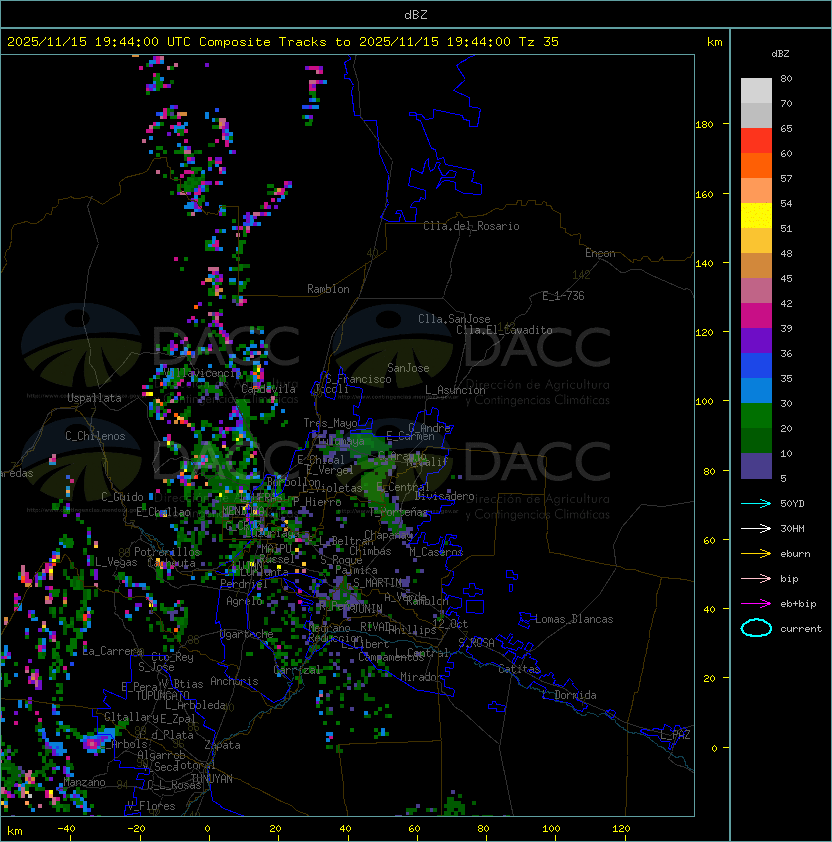Click the magenta eb+bip arrow in legend

756,604
